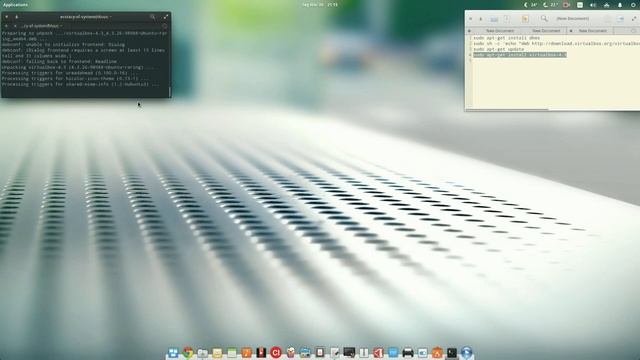640x360 pixels.
Task: Select the third 'New Document' tab in editor
Action: (x=593, y=31)
